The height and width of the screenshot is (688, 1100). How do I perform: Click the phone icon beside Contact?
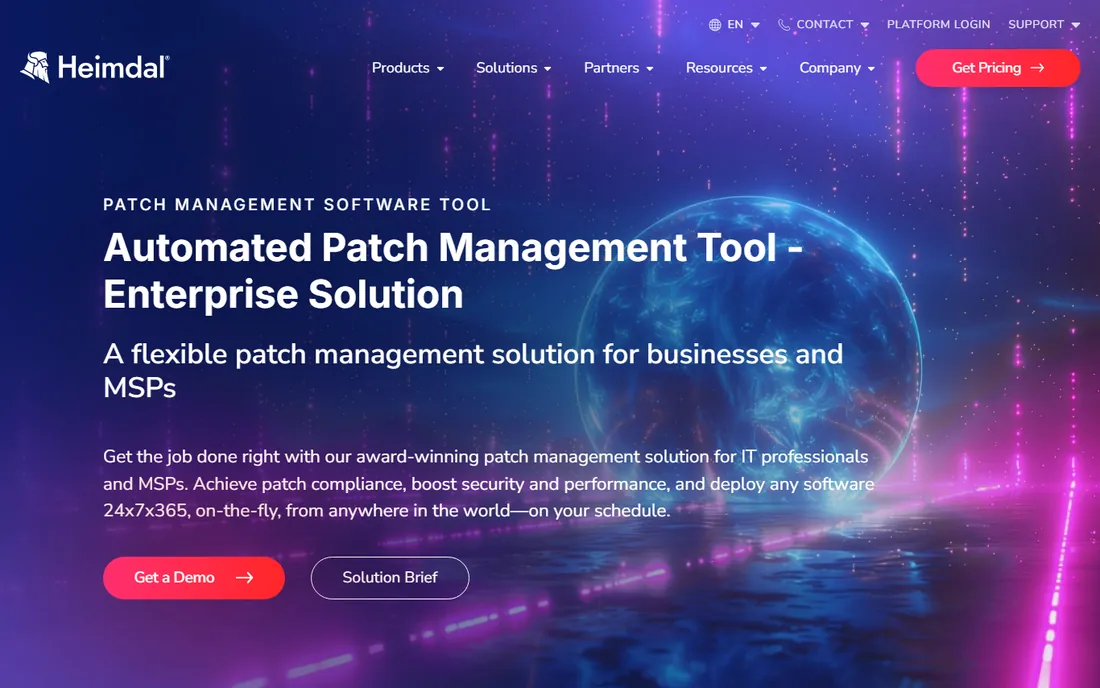point(784,25)
